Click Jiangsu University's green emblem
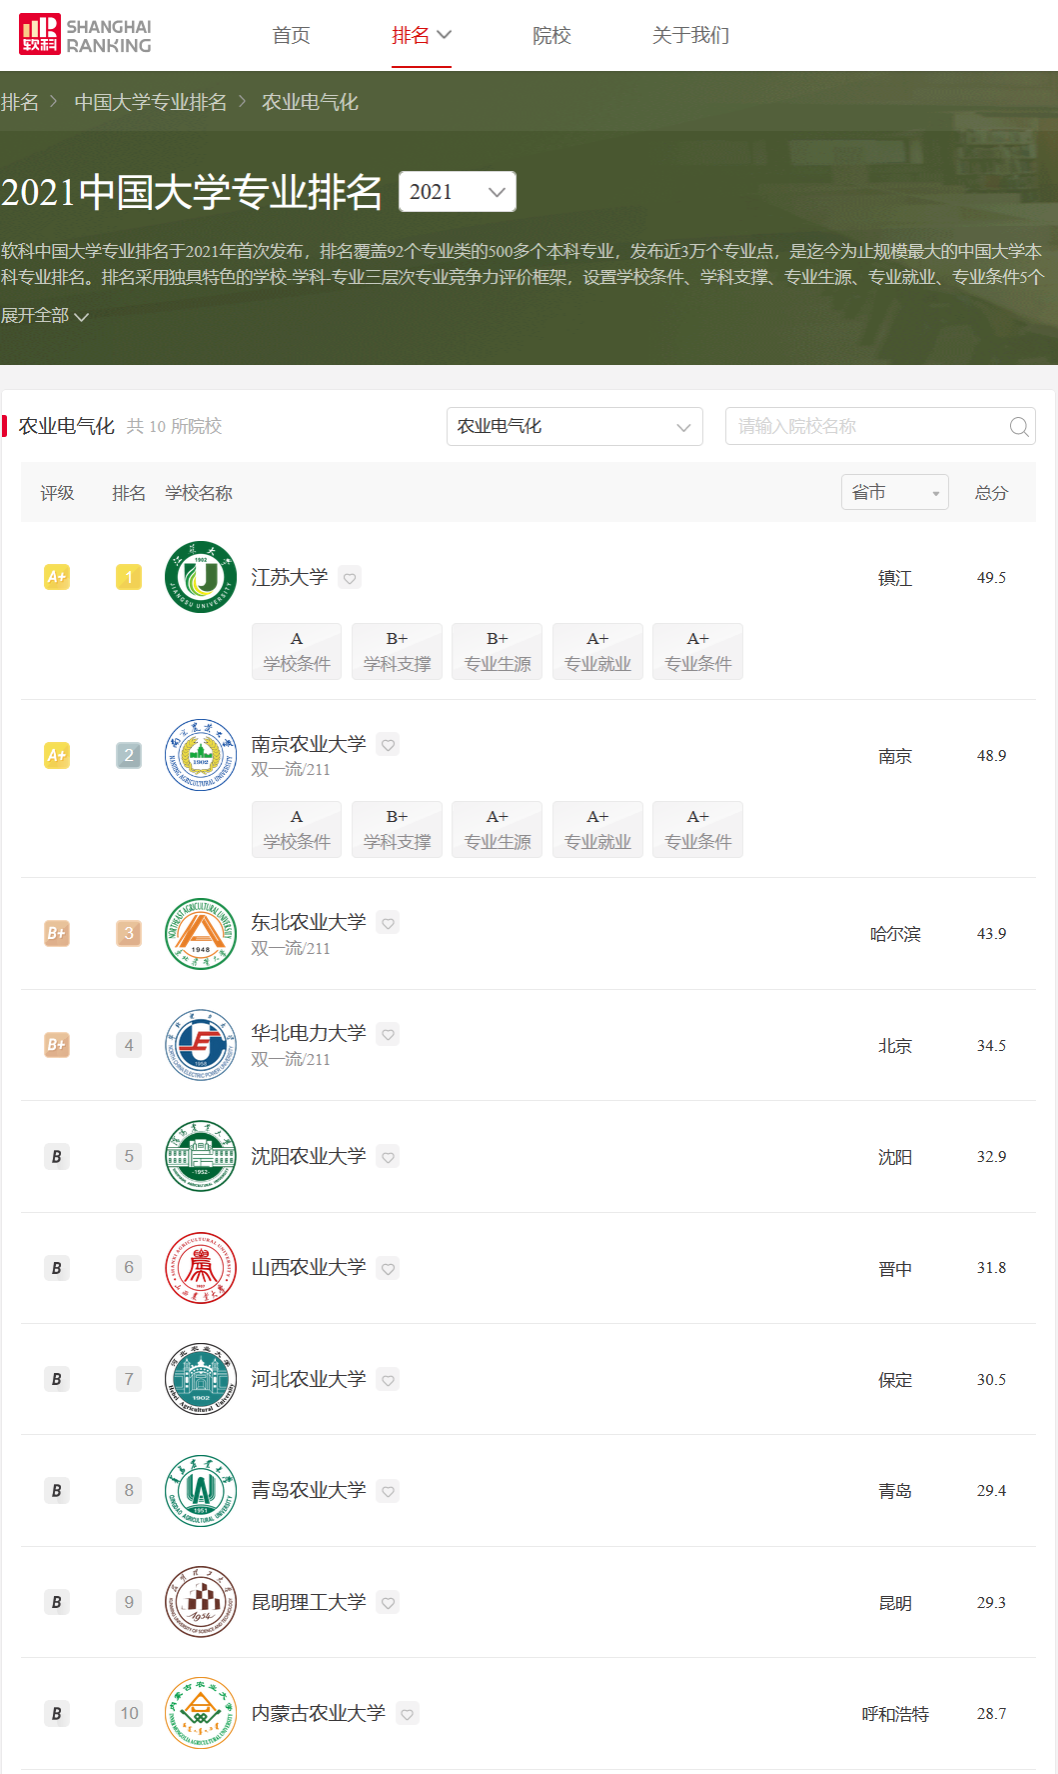This screenshot has width=1058, height=1774. (200, 577)
